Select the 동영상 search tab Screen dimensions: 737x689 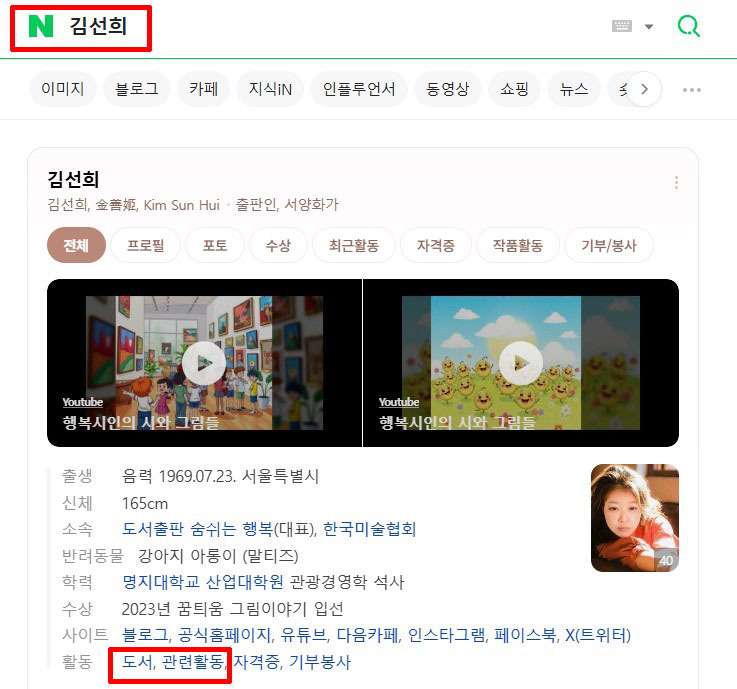447,89
